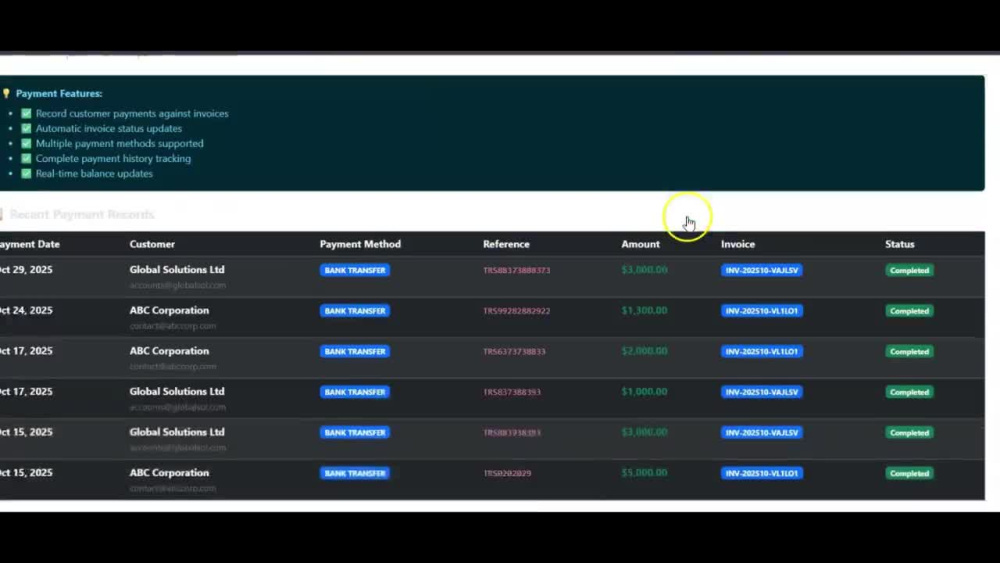Click Global Solutions Ltd in the Oct 29 row
The width and height of the screenshot is (1000, 563).
tap(177, 270)
